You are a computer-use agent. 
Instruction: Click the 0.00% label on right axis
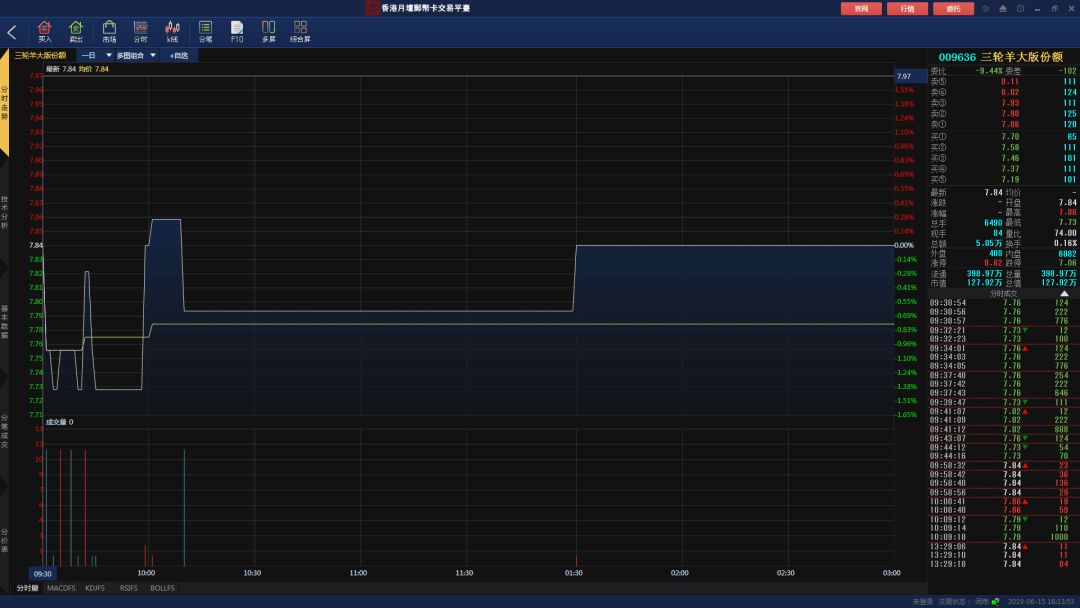pyautogui.click(x=904, y=245)
